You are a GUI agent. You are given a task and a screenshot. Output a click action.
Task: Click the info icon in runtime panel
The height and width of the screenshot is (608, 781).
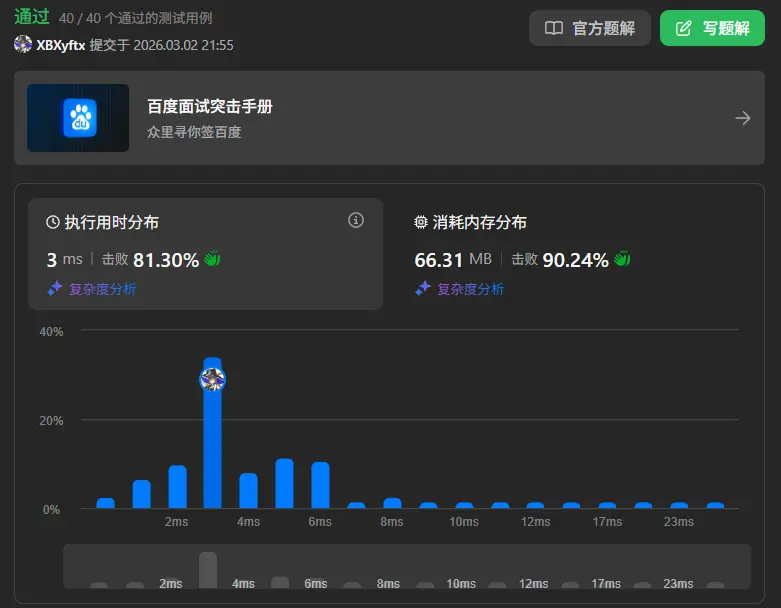(355, 221)
